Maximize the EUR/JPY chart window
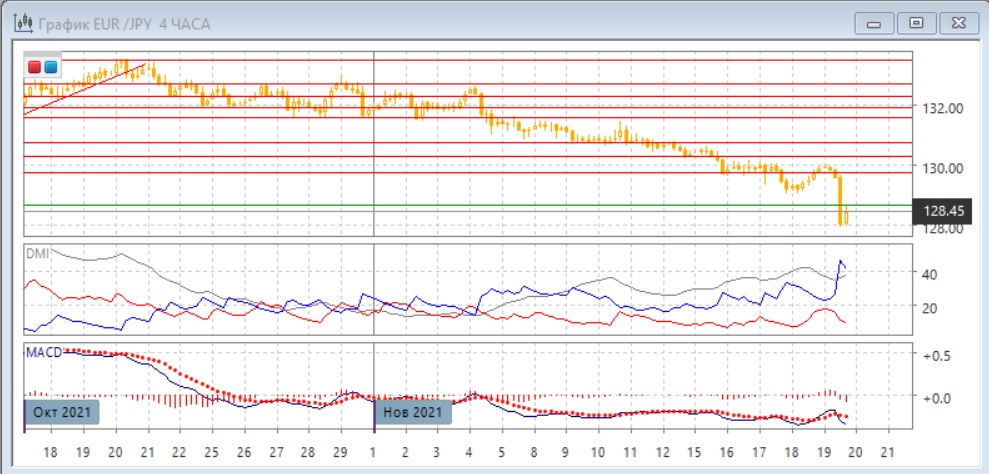 coord(913,22)
